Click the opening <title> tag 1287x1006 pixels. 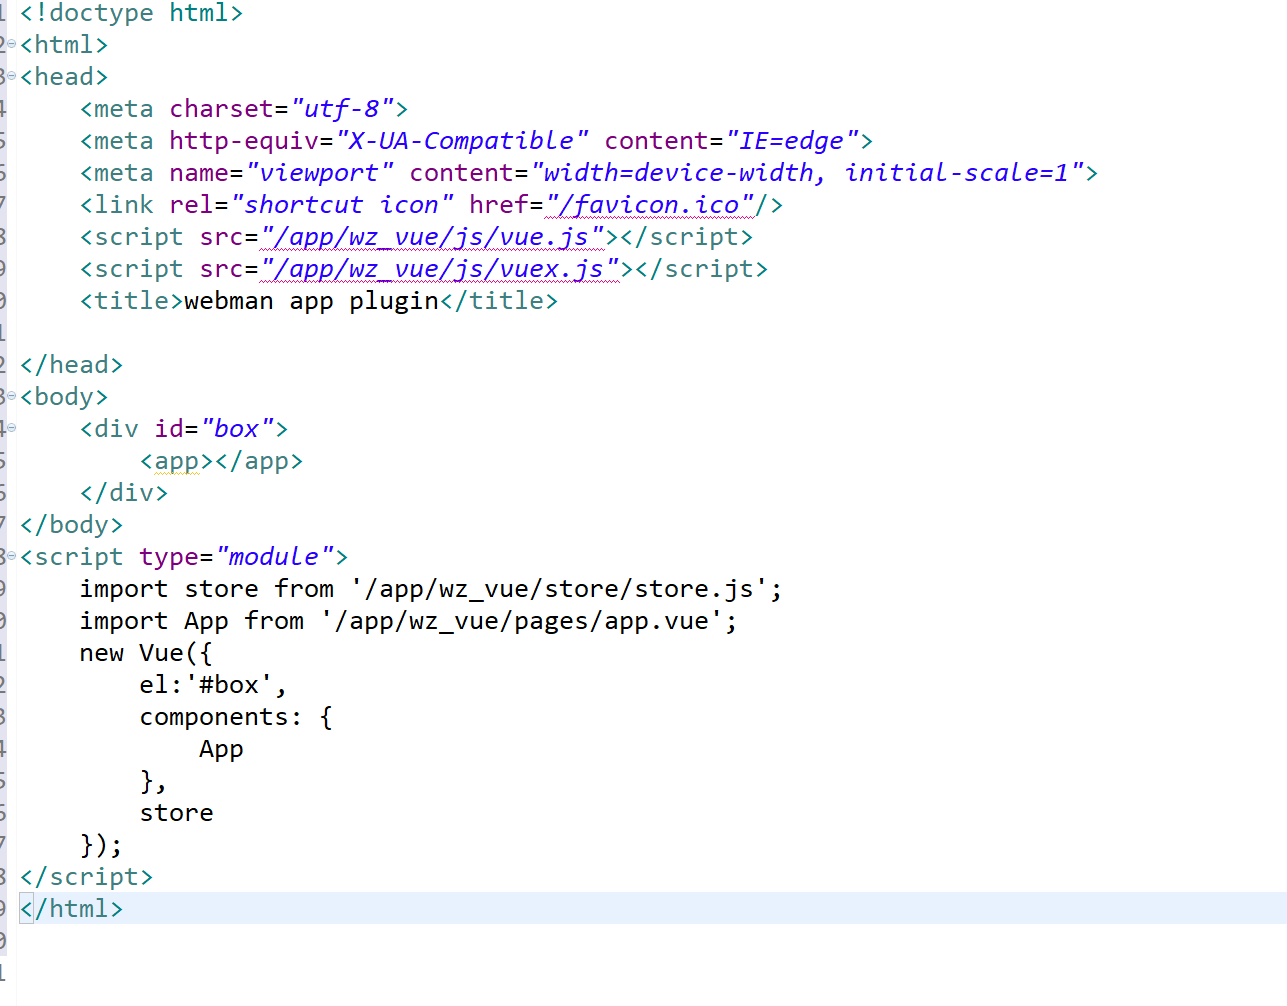click(x=132, y=301)
